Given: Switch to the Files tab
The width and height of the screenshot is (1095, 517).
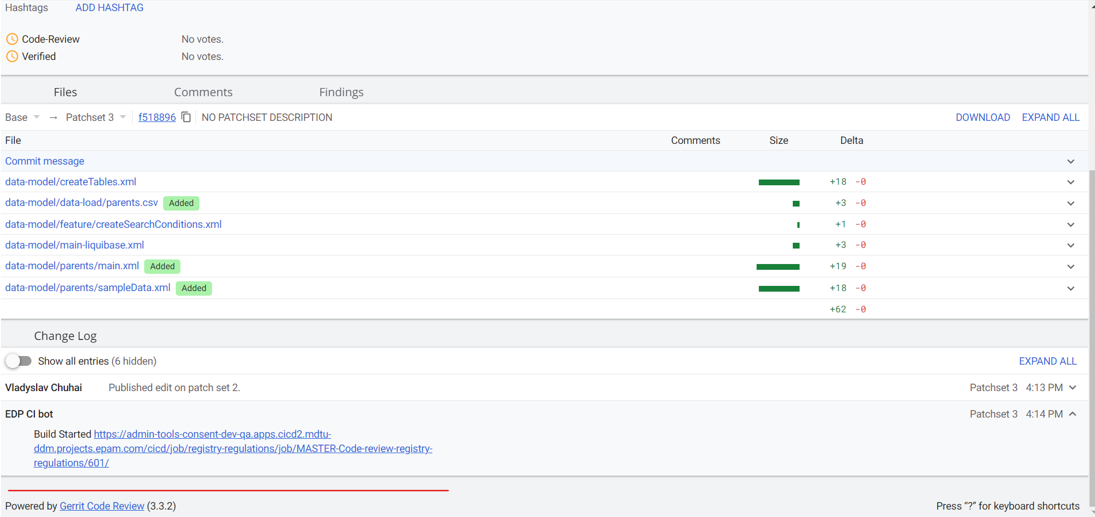Looking at the screenshot, I should tap(66, 92).
